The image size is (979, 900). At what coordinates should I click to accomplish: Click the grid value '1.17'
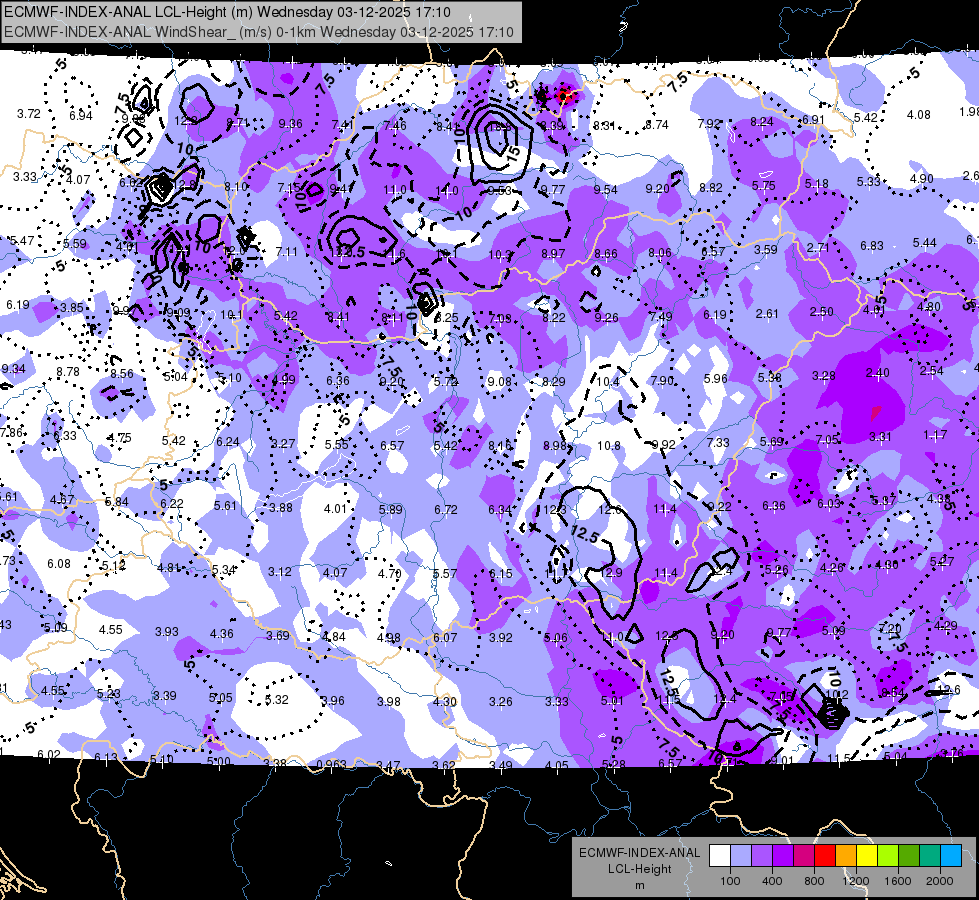coord(935,435)
